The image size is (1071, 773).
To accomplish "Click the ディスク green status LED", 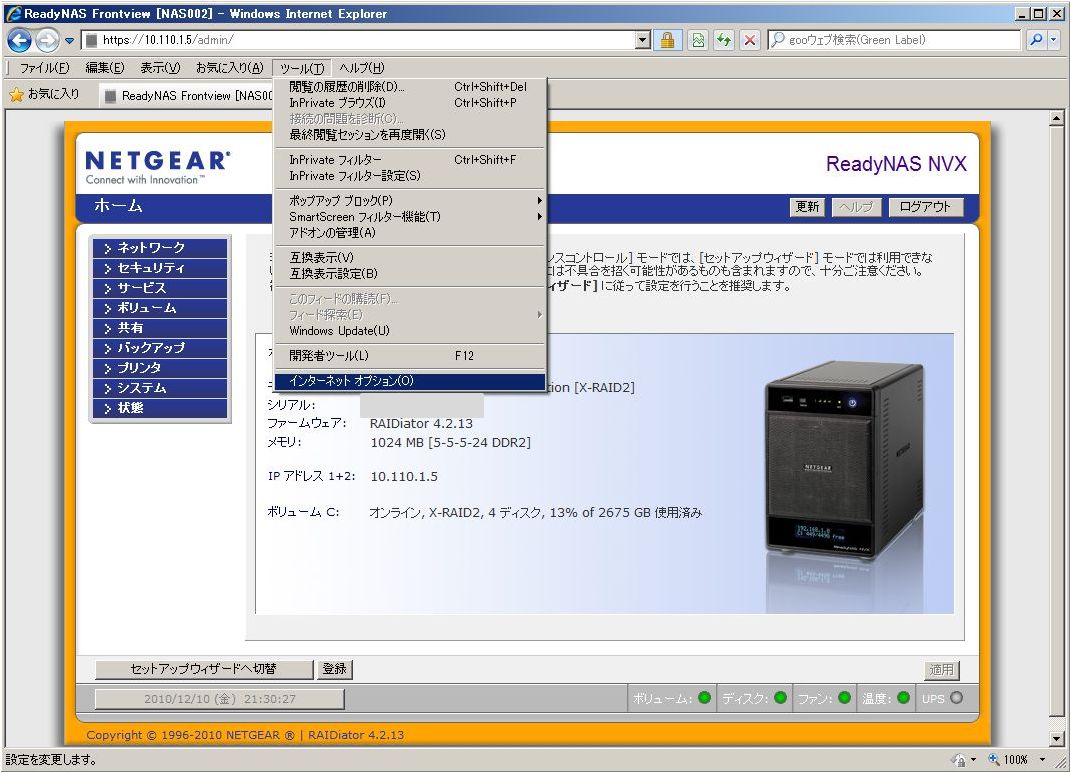I will tap(781, 698).
